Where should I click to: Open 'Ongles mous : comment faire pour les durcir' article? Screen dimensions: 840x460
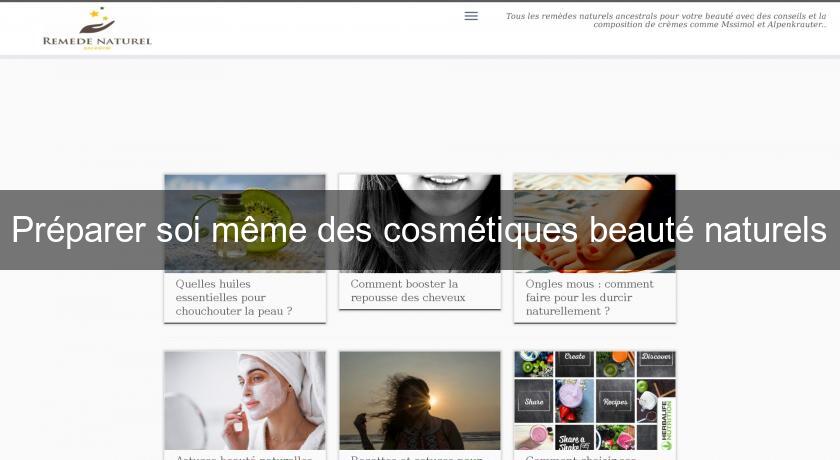tap(589, 297)
